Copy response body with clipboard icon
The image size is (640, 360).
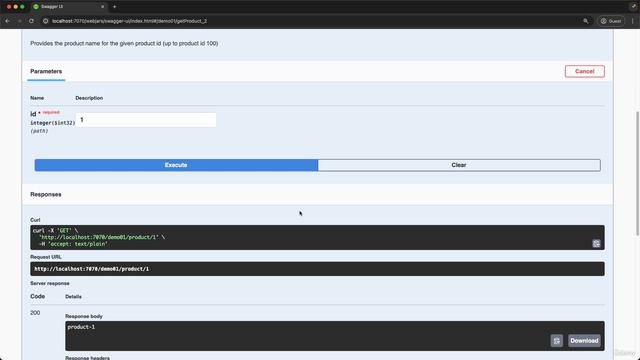[557, 340]
